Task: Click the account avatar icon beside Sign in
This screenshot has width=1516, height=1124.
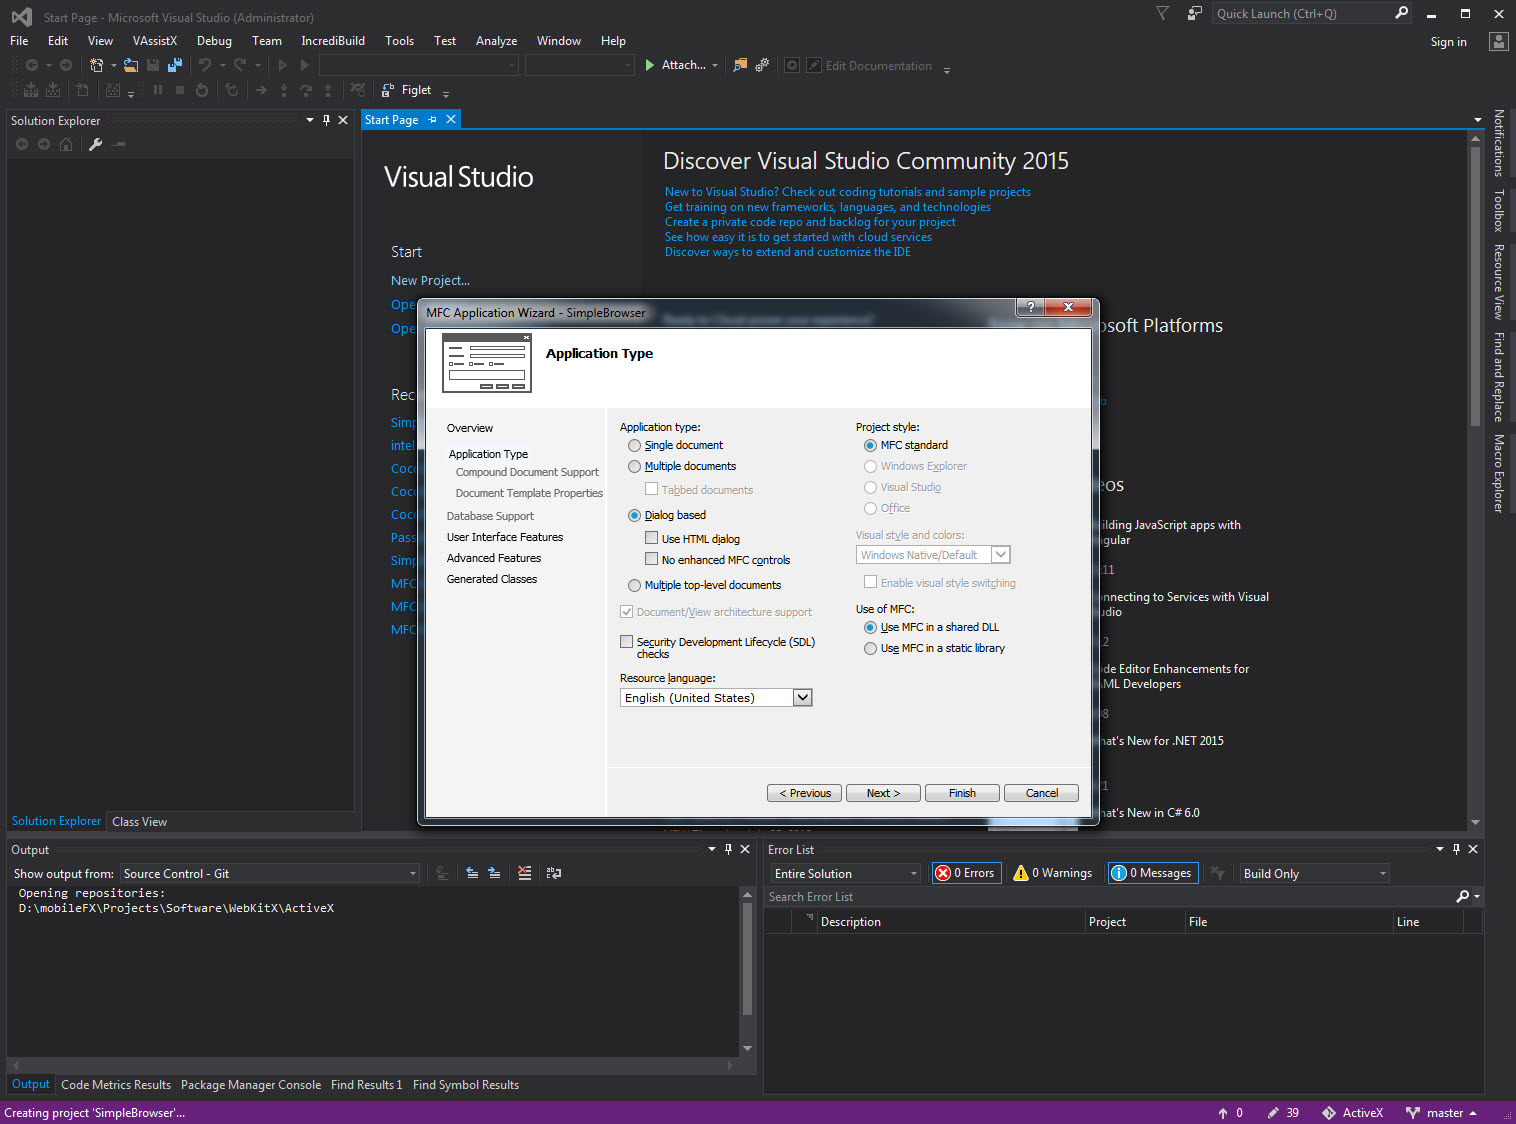Action: coord(1498,41)
